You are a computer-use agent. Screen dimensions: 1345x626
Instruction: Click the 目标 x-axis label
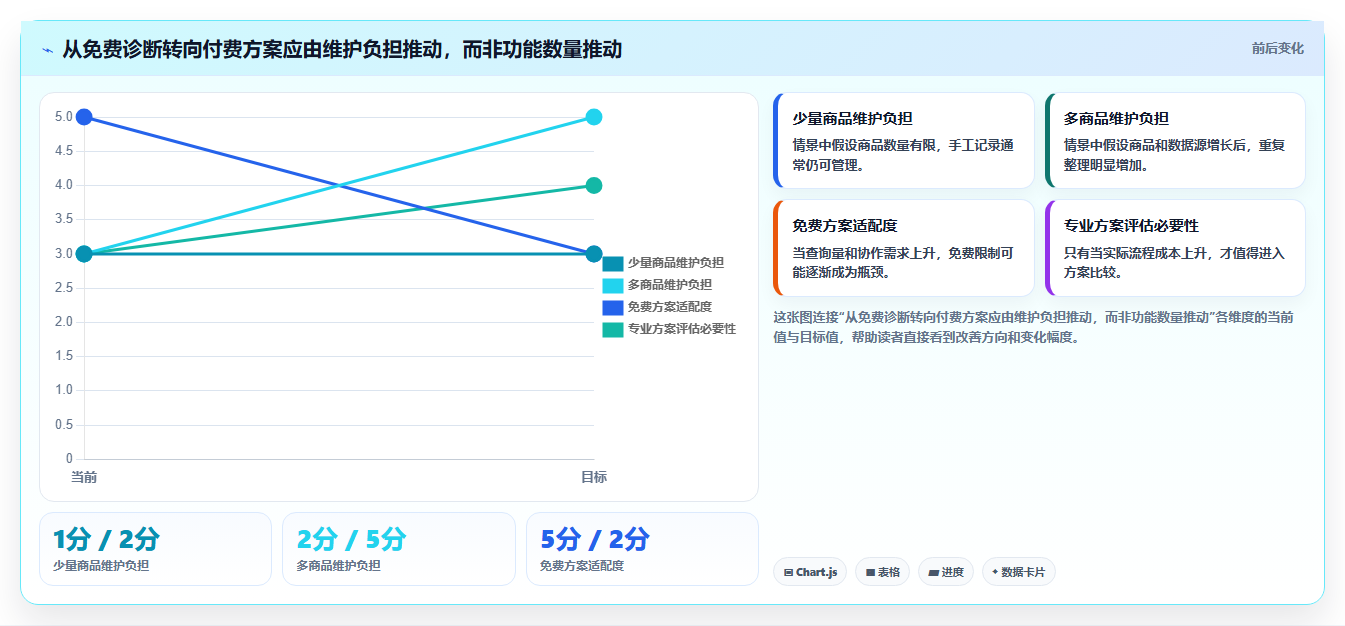click(594, 477)
